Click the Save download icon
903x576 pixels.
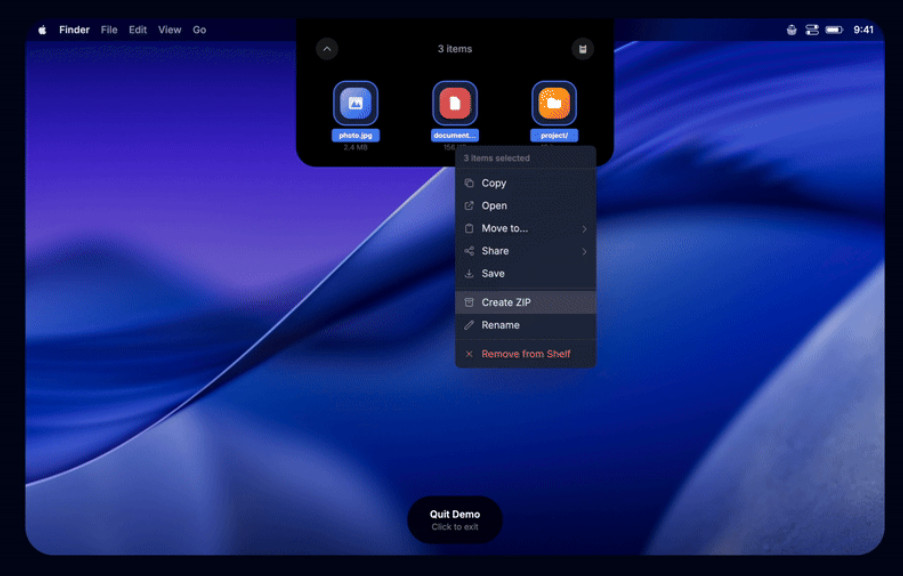469,274
